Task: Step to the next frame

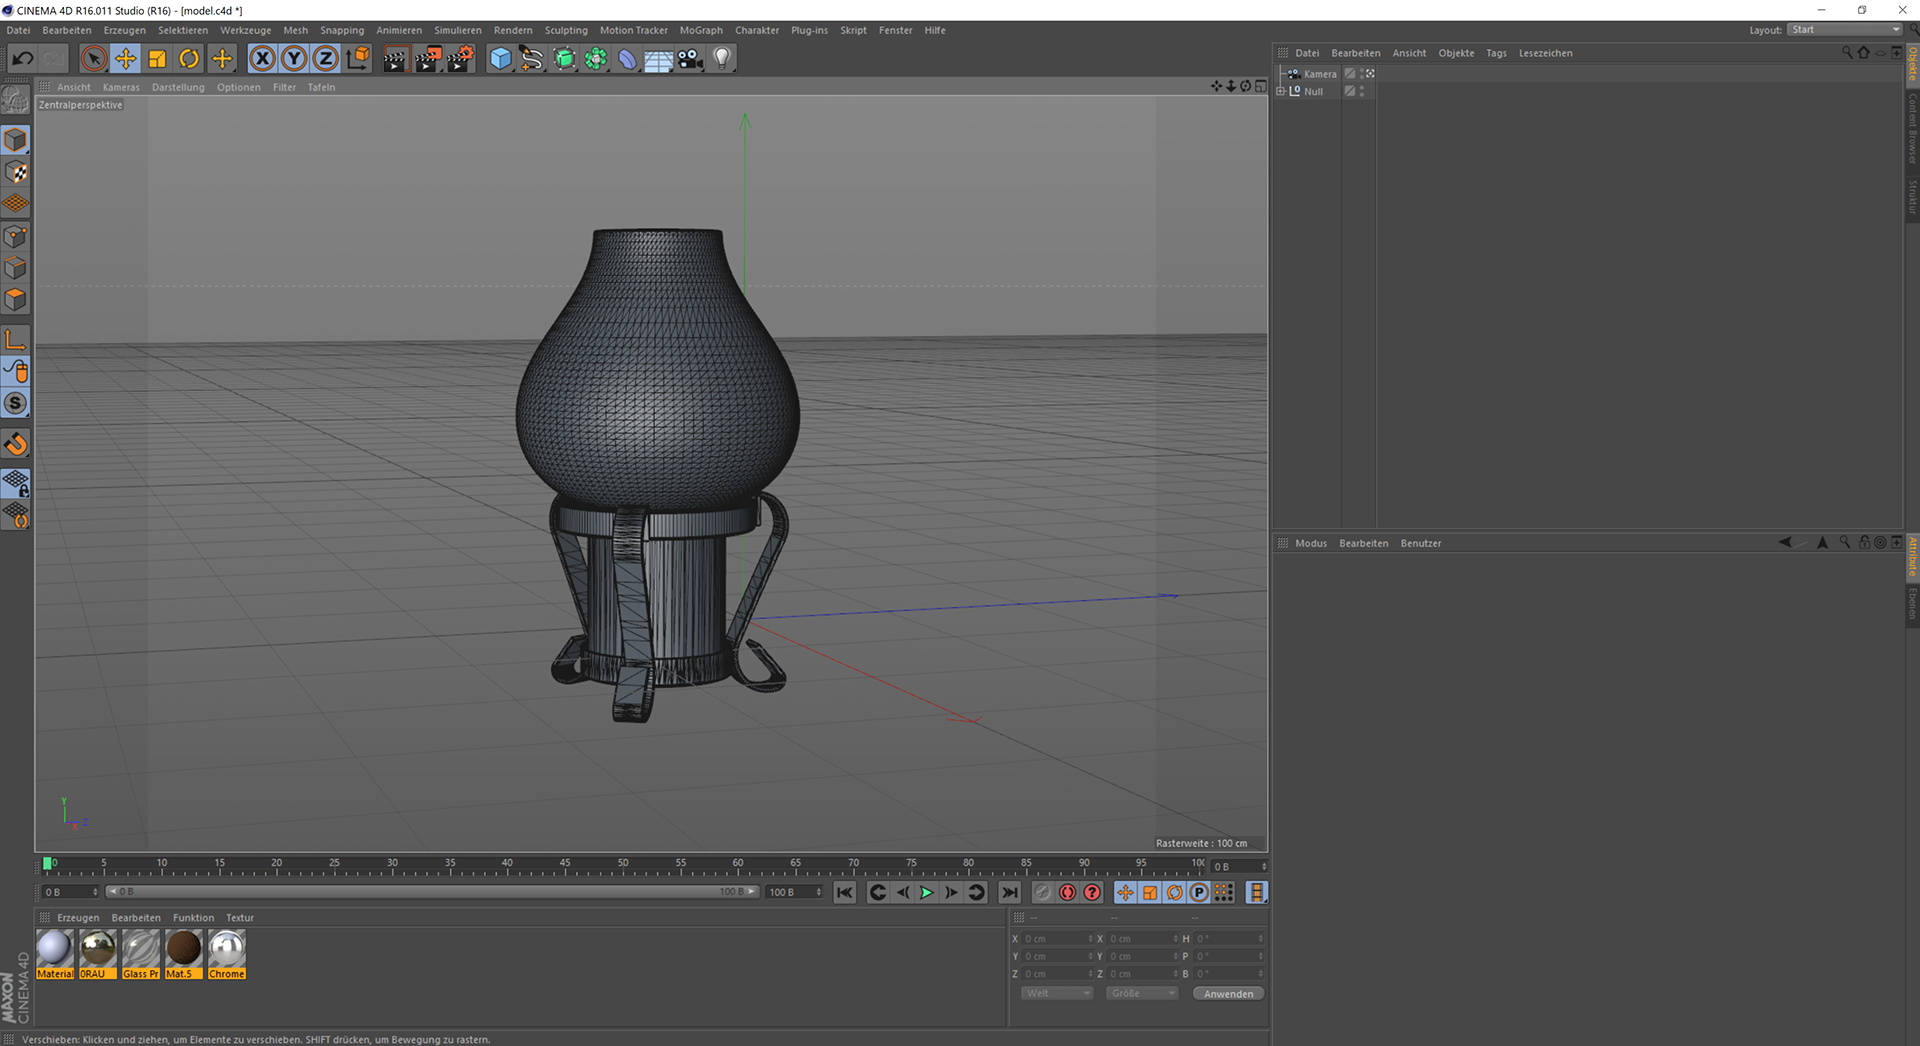Action: (x=951, y=892)
